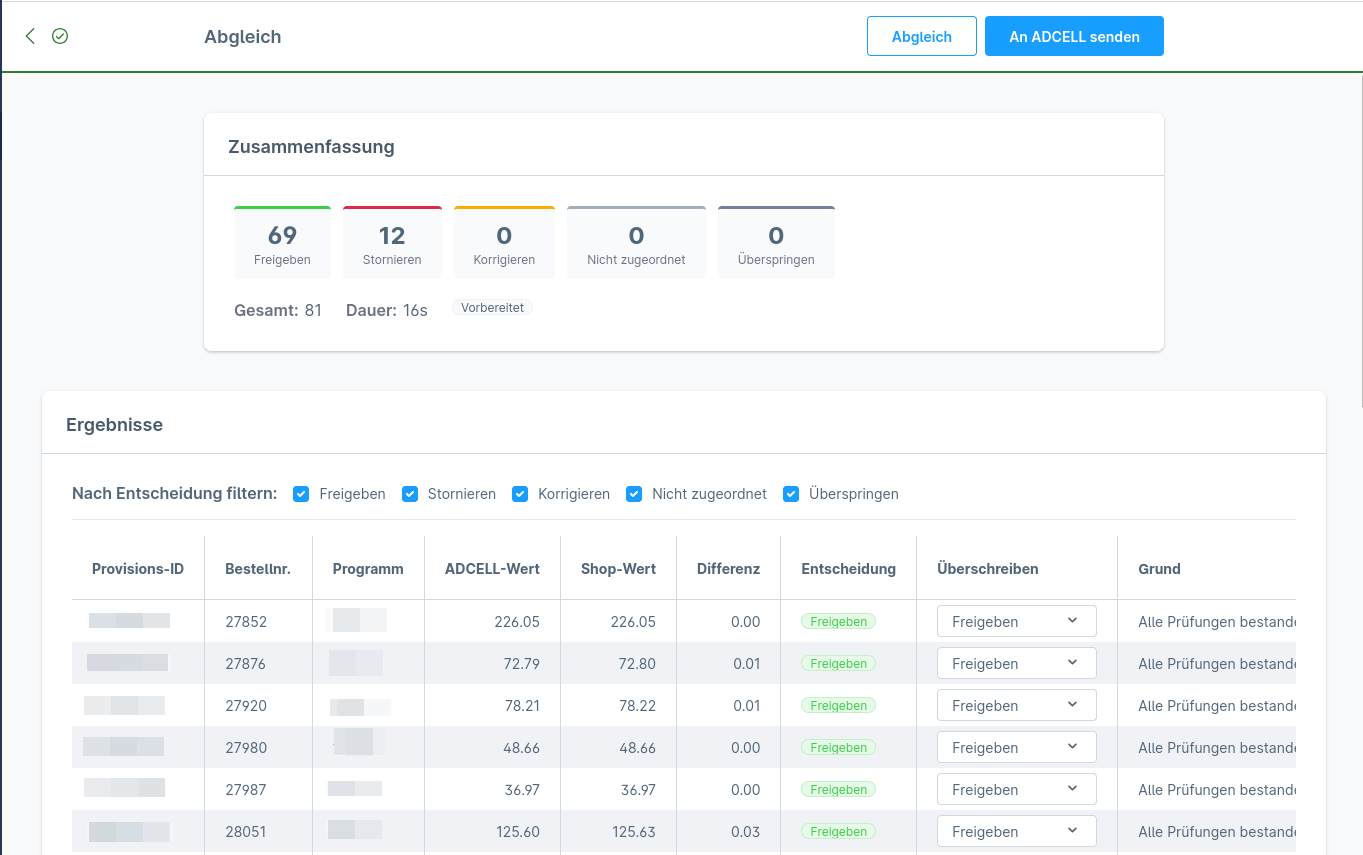The image size is (1363, 855).
Task: Select the 69 Freigeben summary card
Action: pos(282,242)
